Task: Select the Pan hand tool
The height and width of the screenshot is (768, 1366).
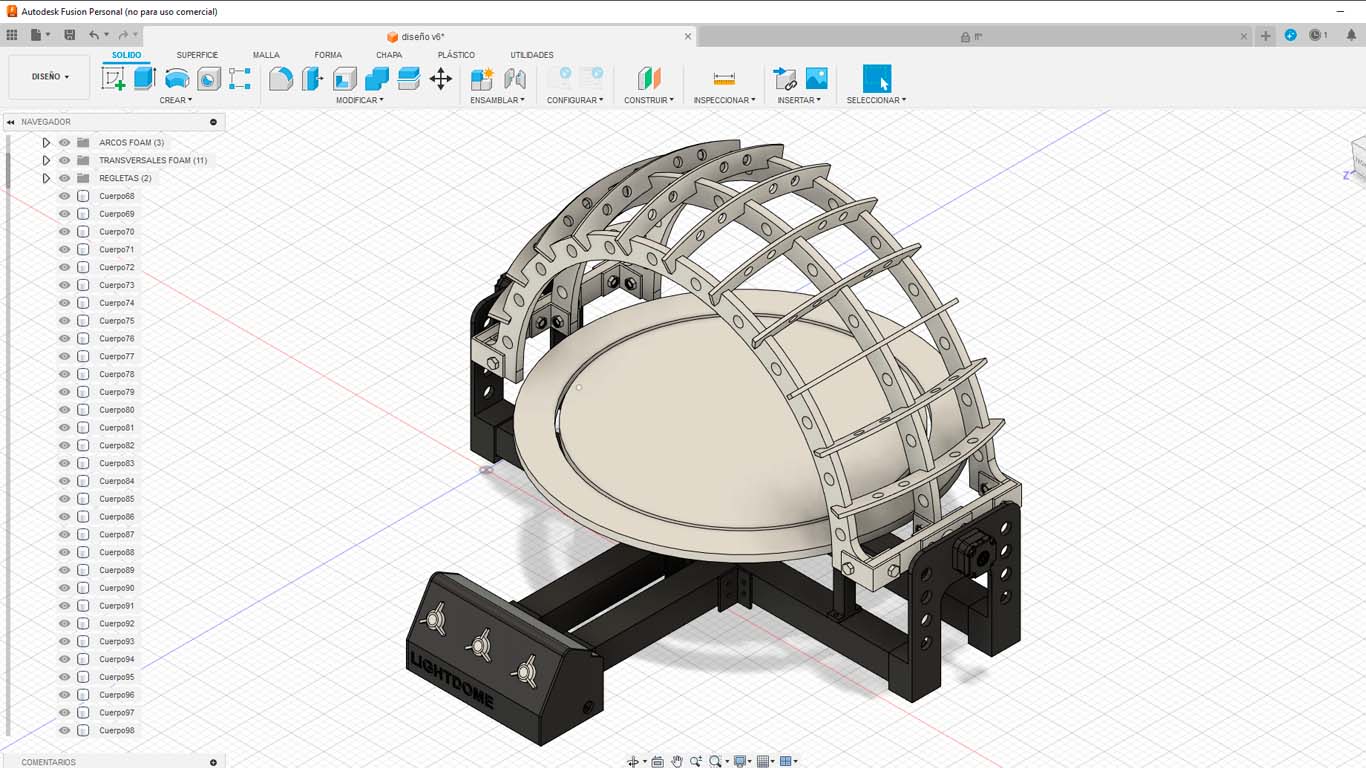Action: pos(677,762)
